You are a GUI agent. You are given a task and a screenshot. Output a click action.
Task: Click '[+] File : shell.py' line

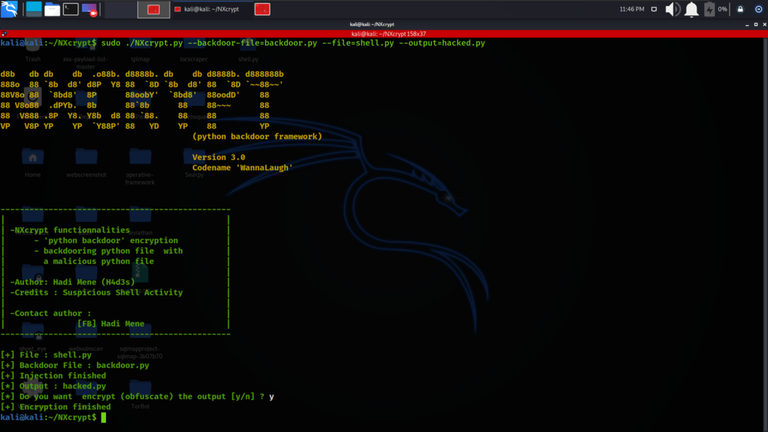(46, 355)
